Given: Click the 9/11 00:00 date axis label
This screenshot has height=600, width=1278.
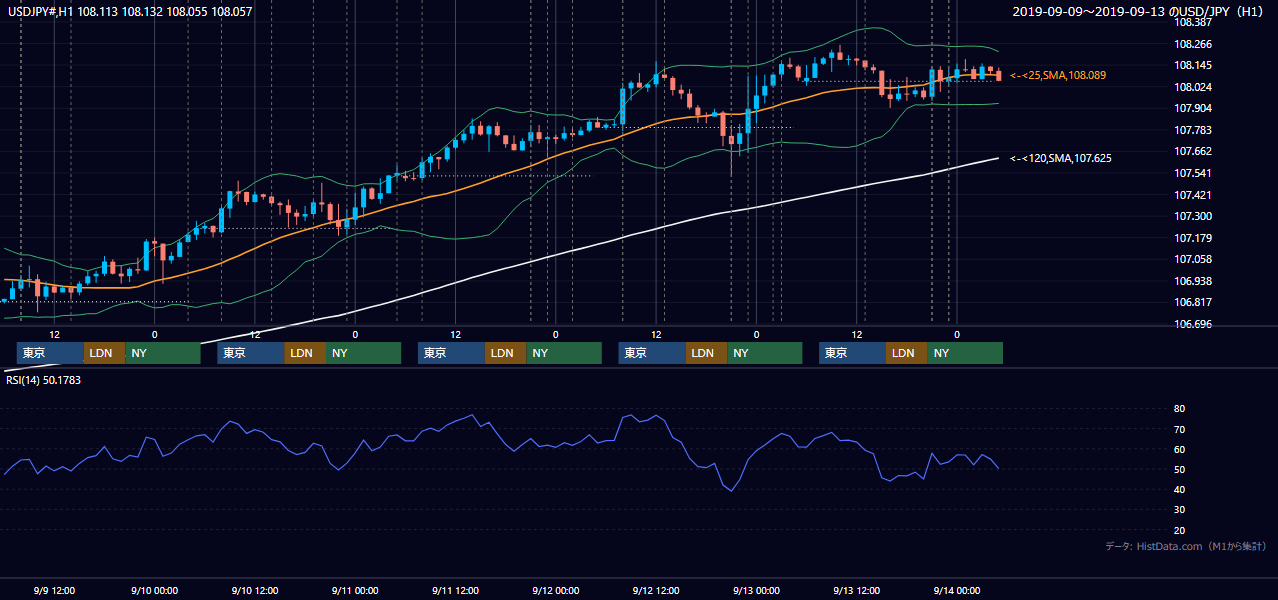Looking at the screenshot, I should [355, 590].
